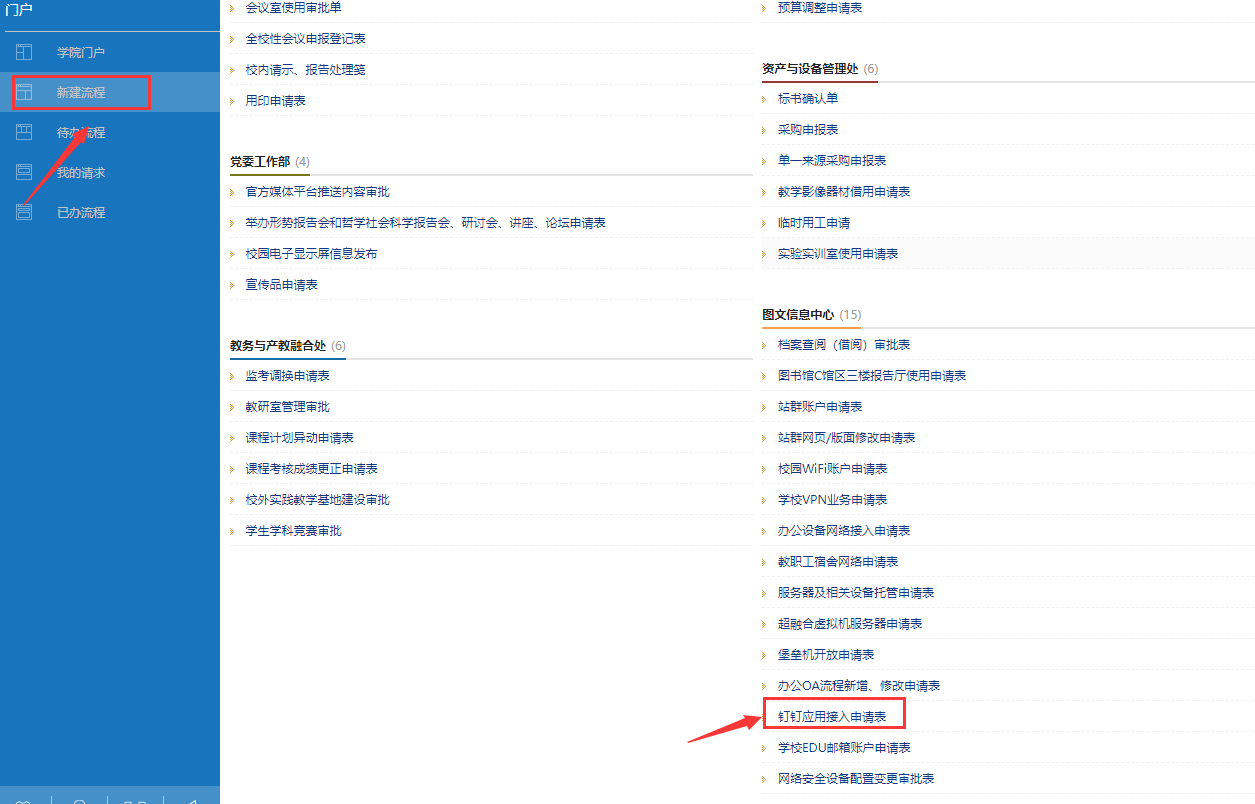Open the 钉钉应用接入申请表 form
Screen dimensions: 1255x804
tap(832, 716)
